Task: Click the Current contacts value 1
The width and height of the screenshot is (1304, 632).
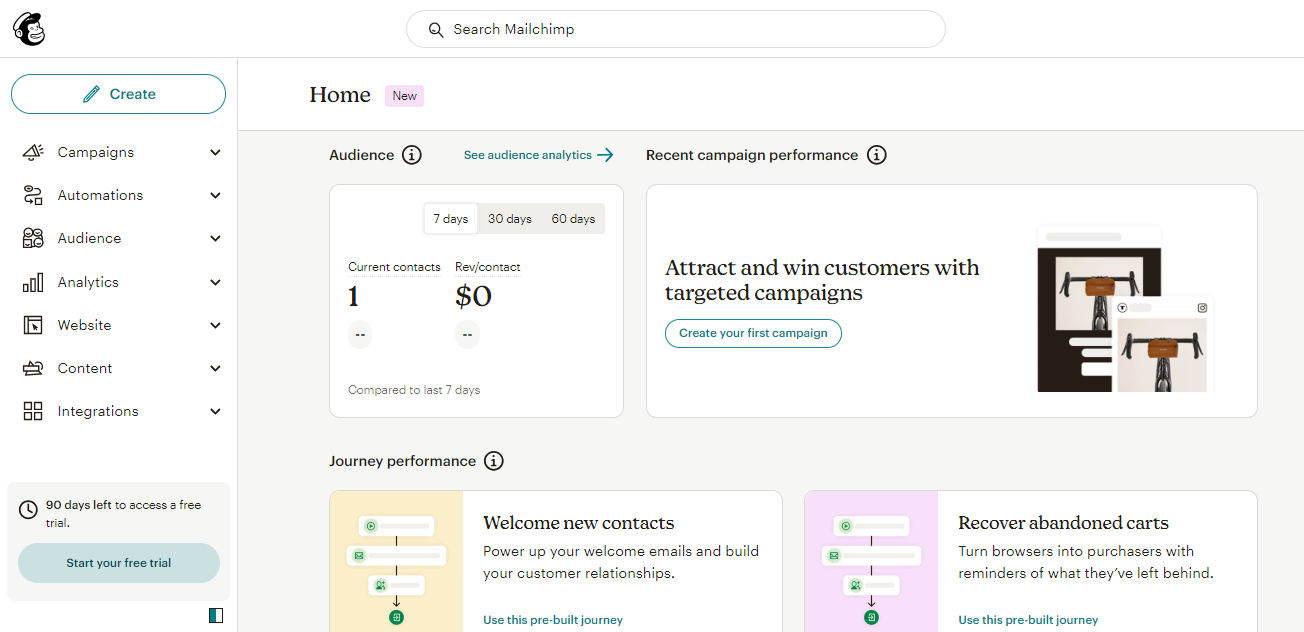Action: point(353,297)
